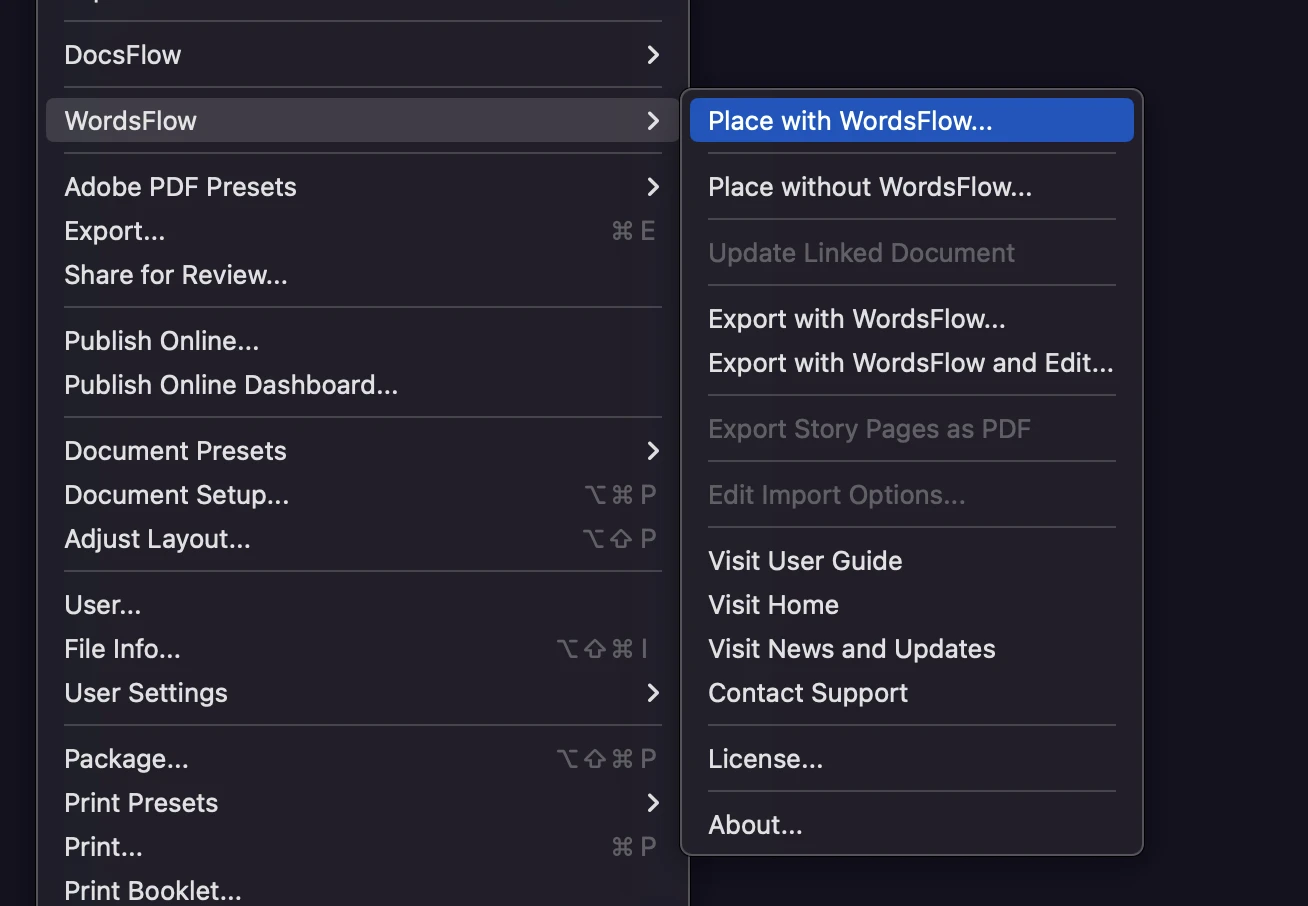Choose Package...

(x=363, y=759)
